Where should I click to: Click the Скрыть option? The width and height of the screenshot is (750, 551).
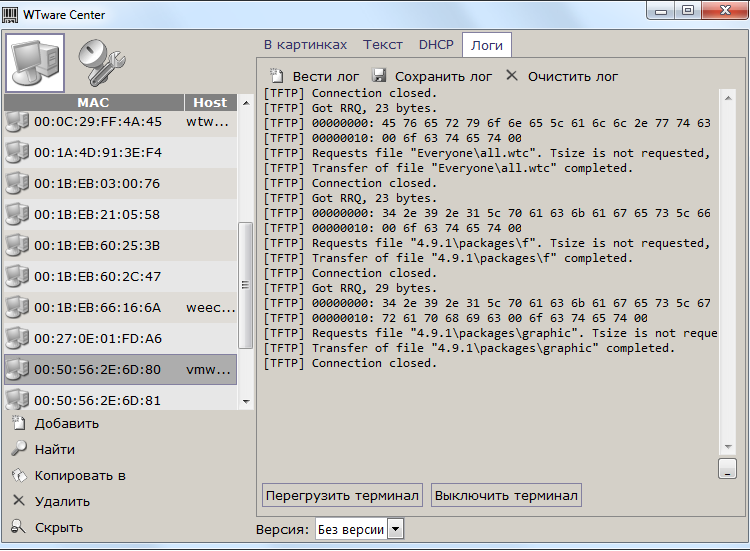pos(59,527)
